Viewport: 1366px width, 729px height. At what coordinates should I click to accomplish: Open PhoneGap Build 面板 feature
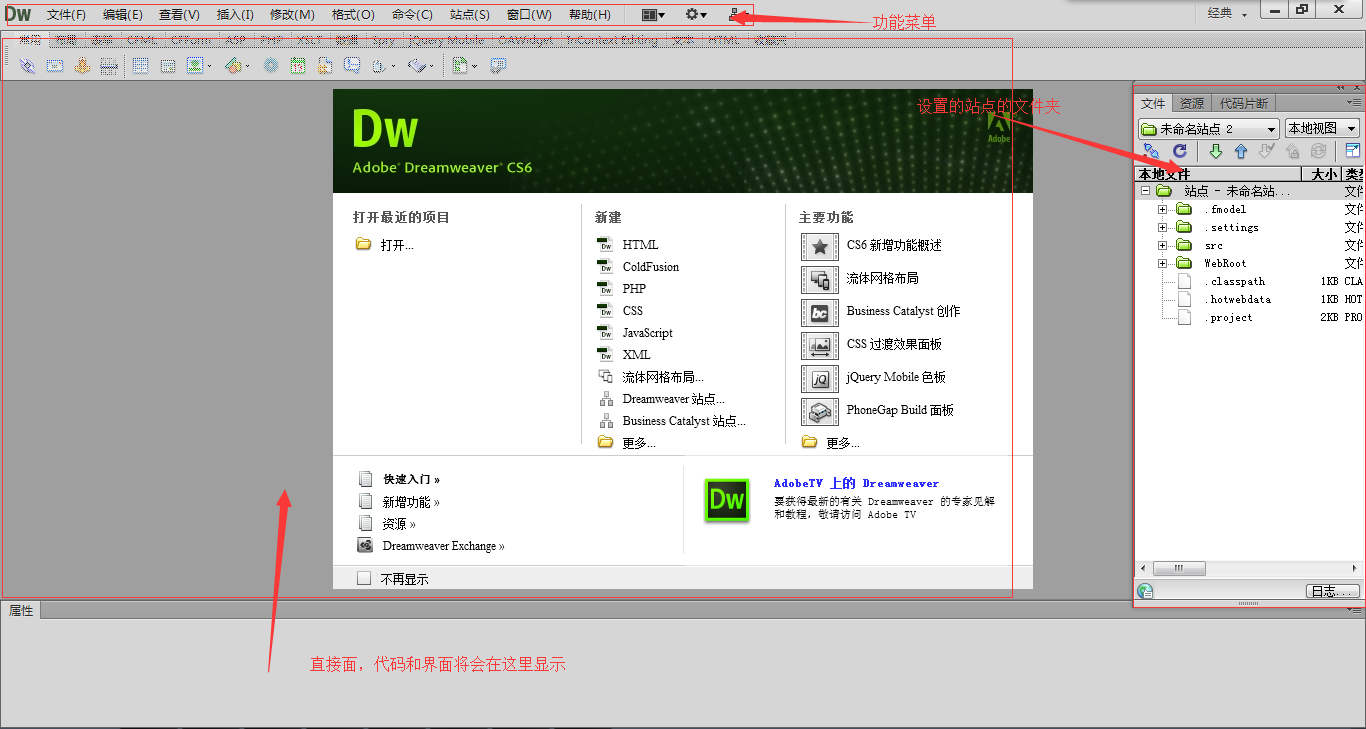878,411
